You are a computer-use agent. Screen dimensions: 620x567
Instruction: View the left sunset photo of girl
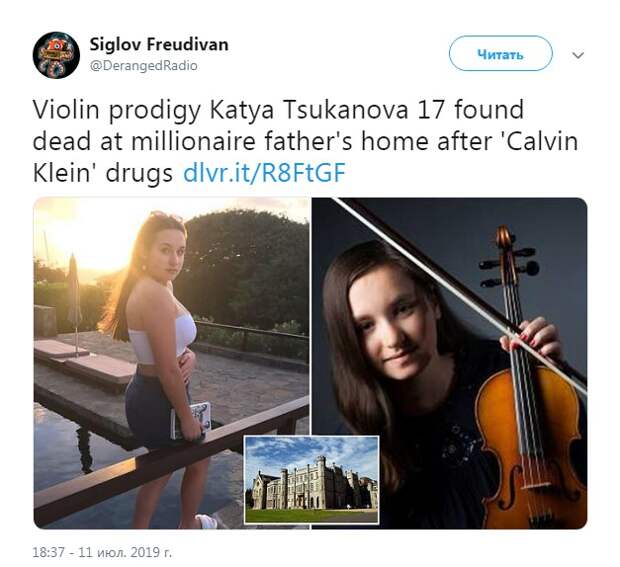(x=171, y=363)
